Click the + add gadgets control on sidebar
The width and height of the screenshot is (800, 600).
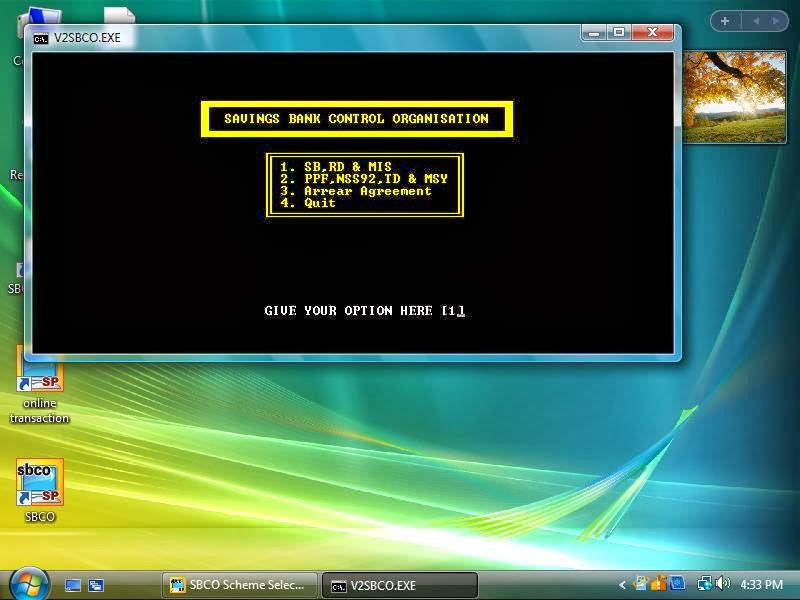[724, 20]
